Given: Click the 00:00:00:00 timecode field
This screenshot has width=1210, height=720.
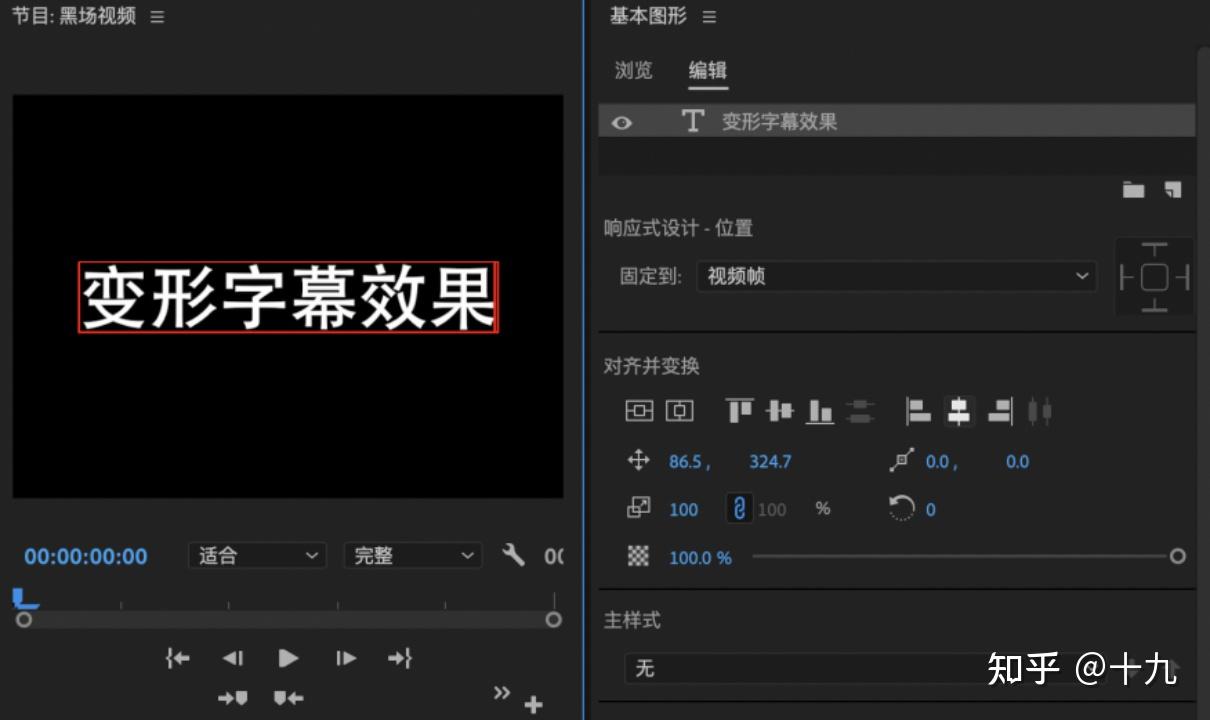Looking at the screenshot, I should pos(85,556).
